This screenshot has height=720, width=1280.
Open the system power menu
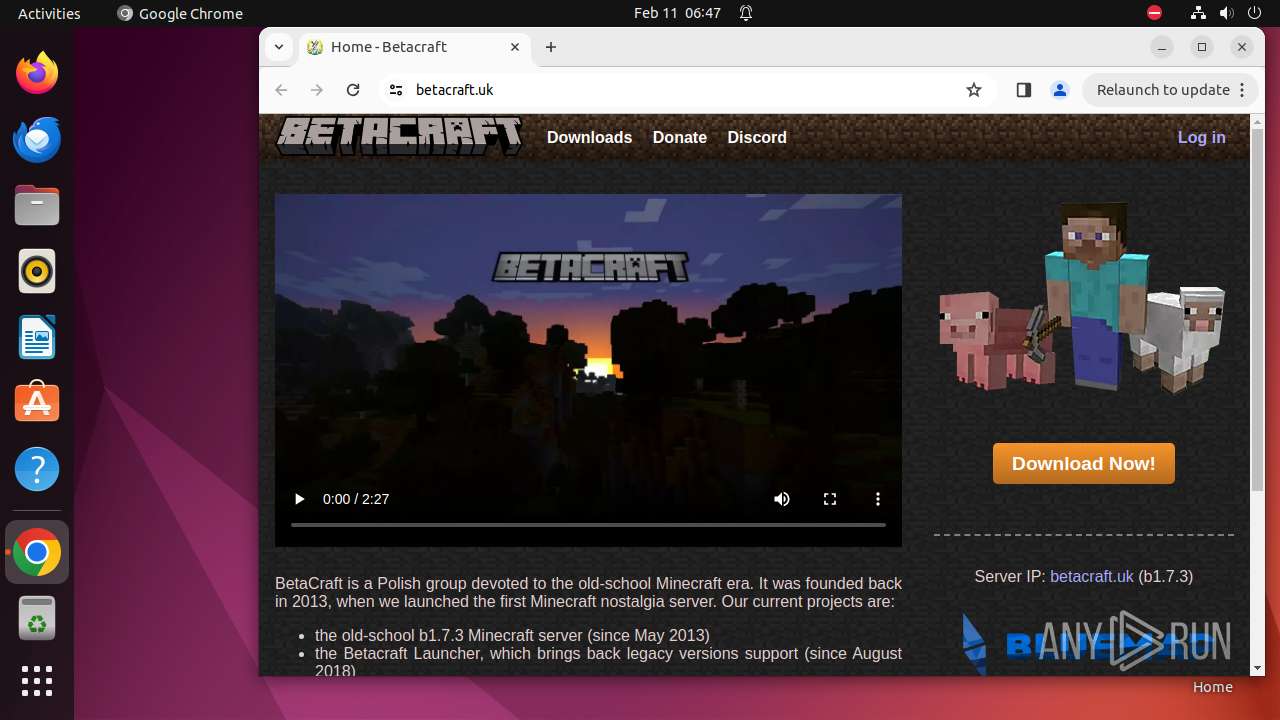click(x=1255, y=13)
